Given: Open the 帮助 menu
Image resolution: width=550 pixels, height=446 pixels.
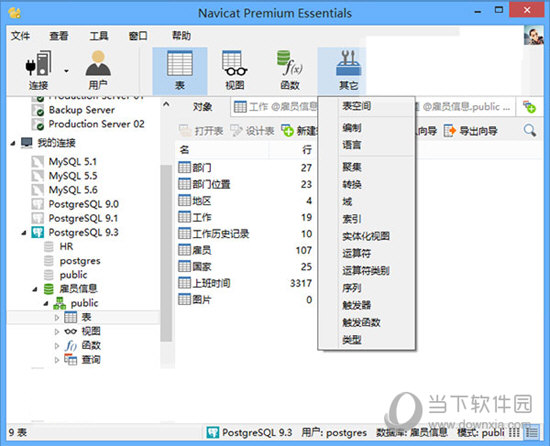Looking at the screenshot, I should [x=181, y=36].
